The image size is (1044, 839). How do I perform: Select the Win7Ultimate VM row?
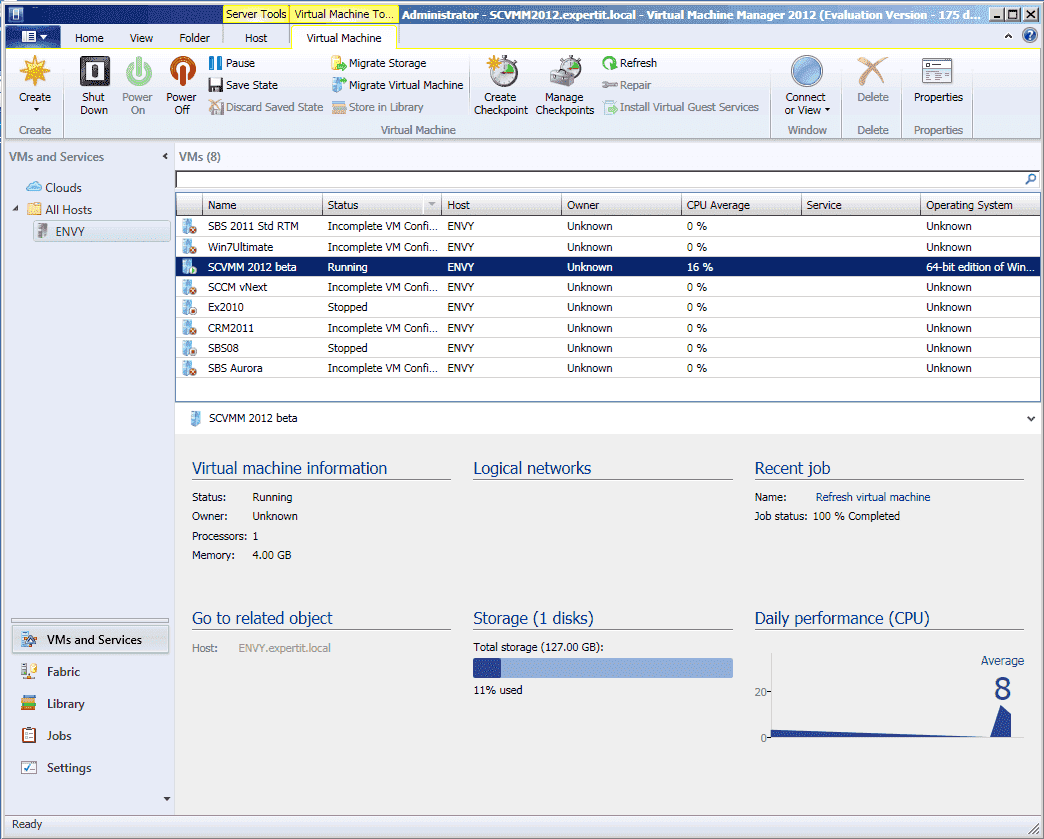[607, 247]
